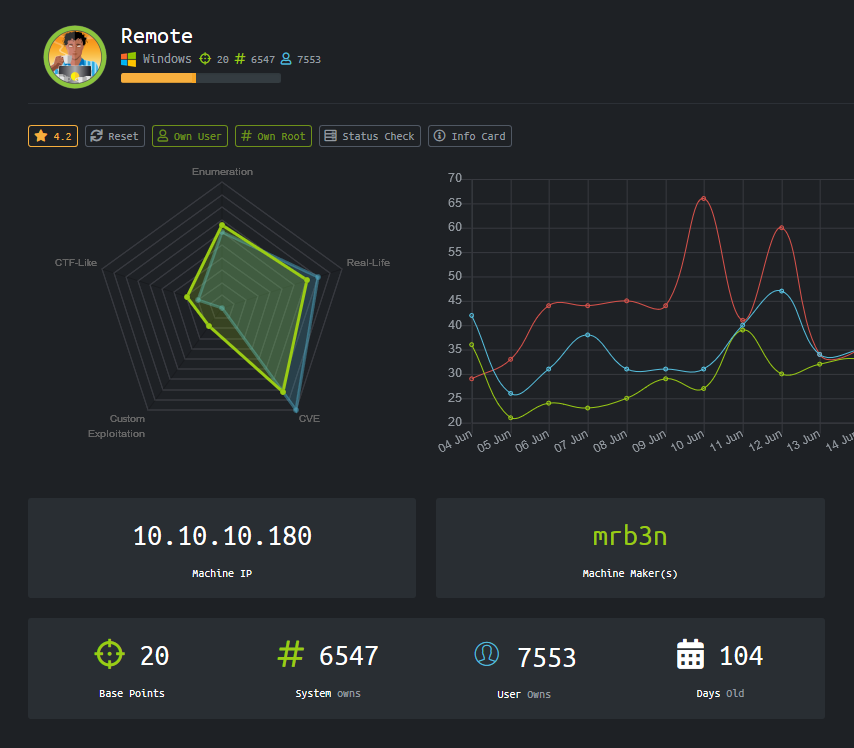Click the Days Old calendar icon
This screenshot has width=854, height=748.
691,655
